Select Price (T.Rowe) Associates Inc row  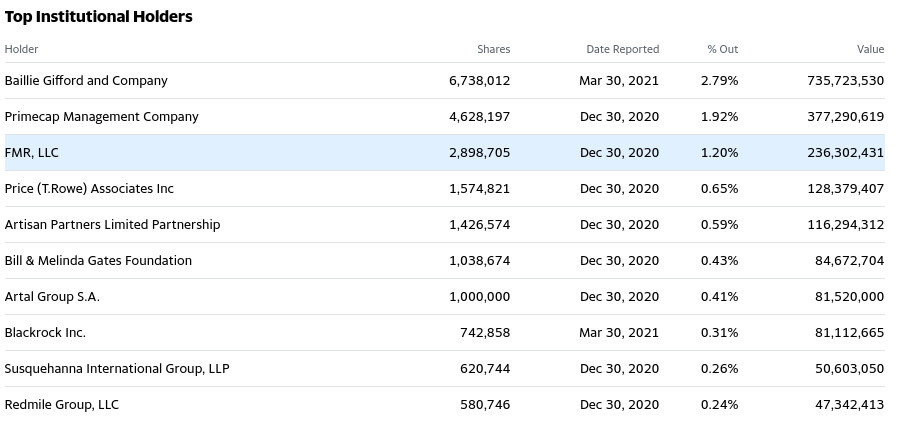89,189
